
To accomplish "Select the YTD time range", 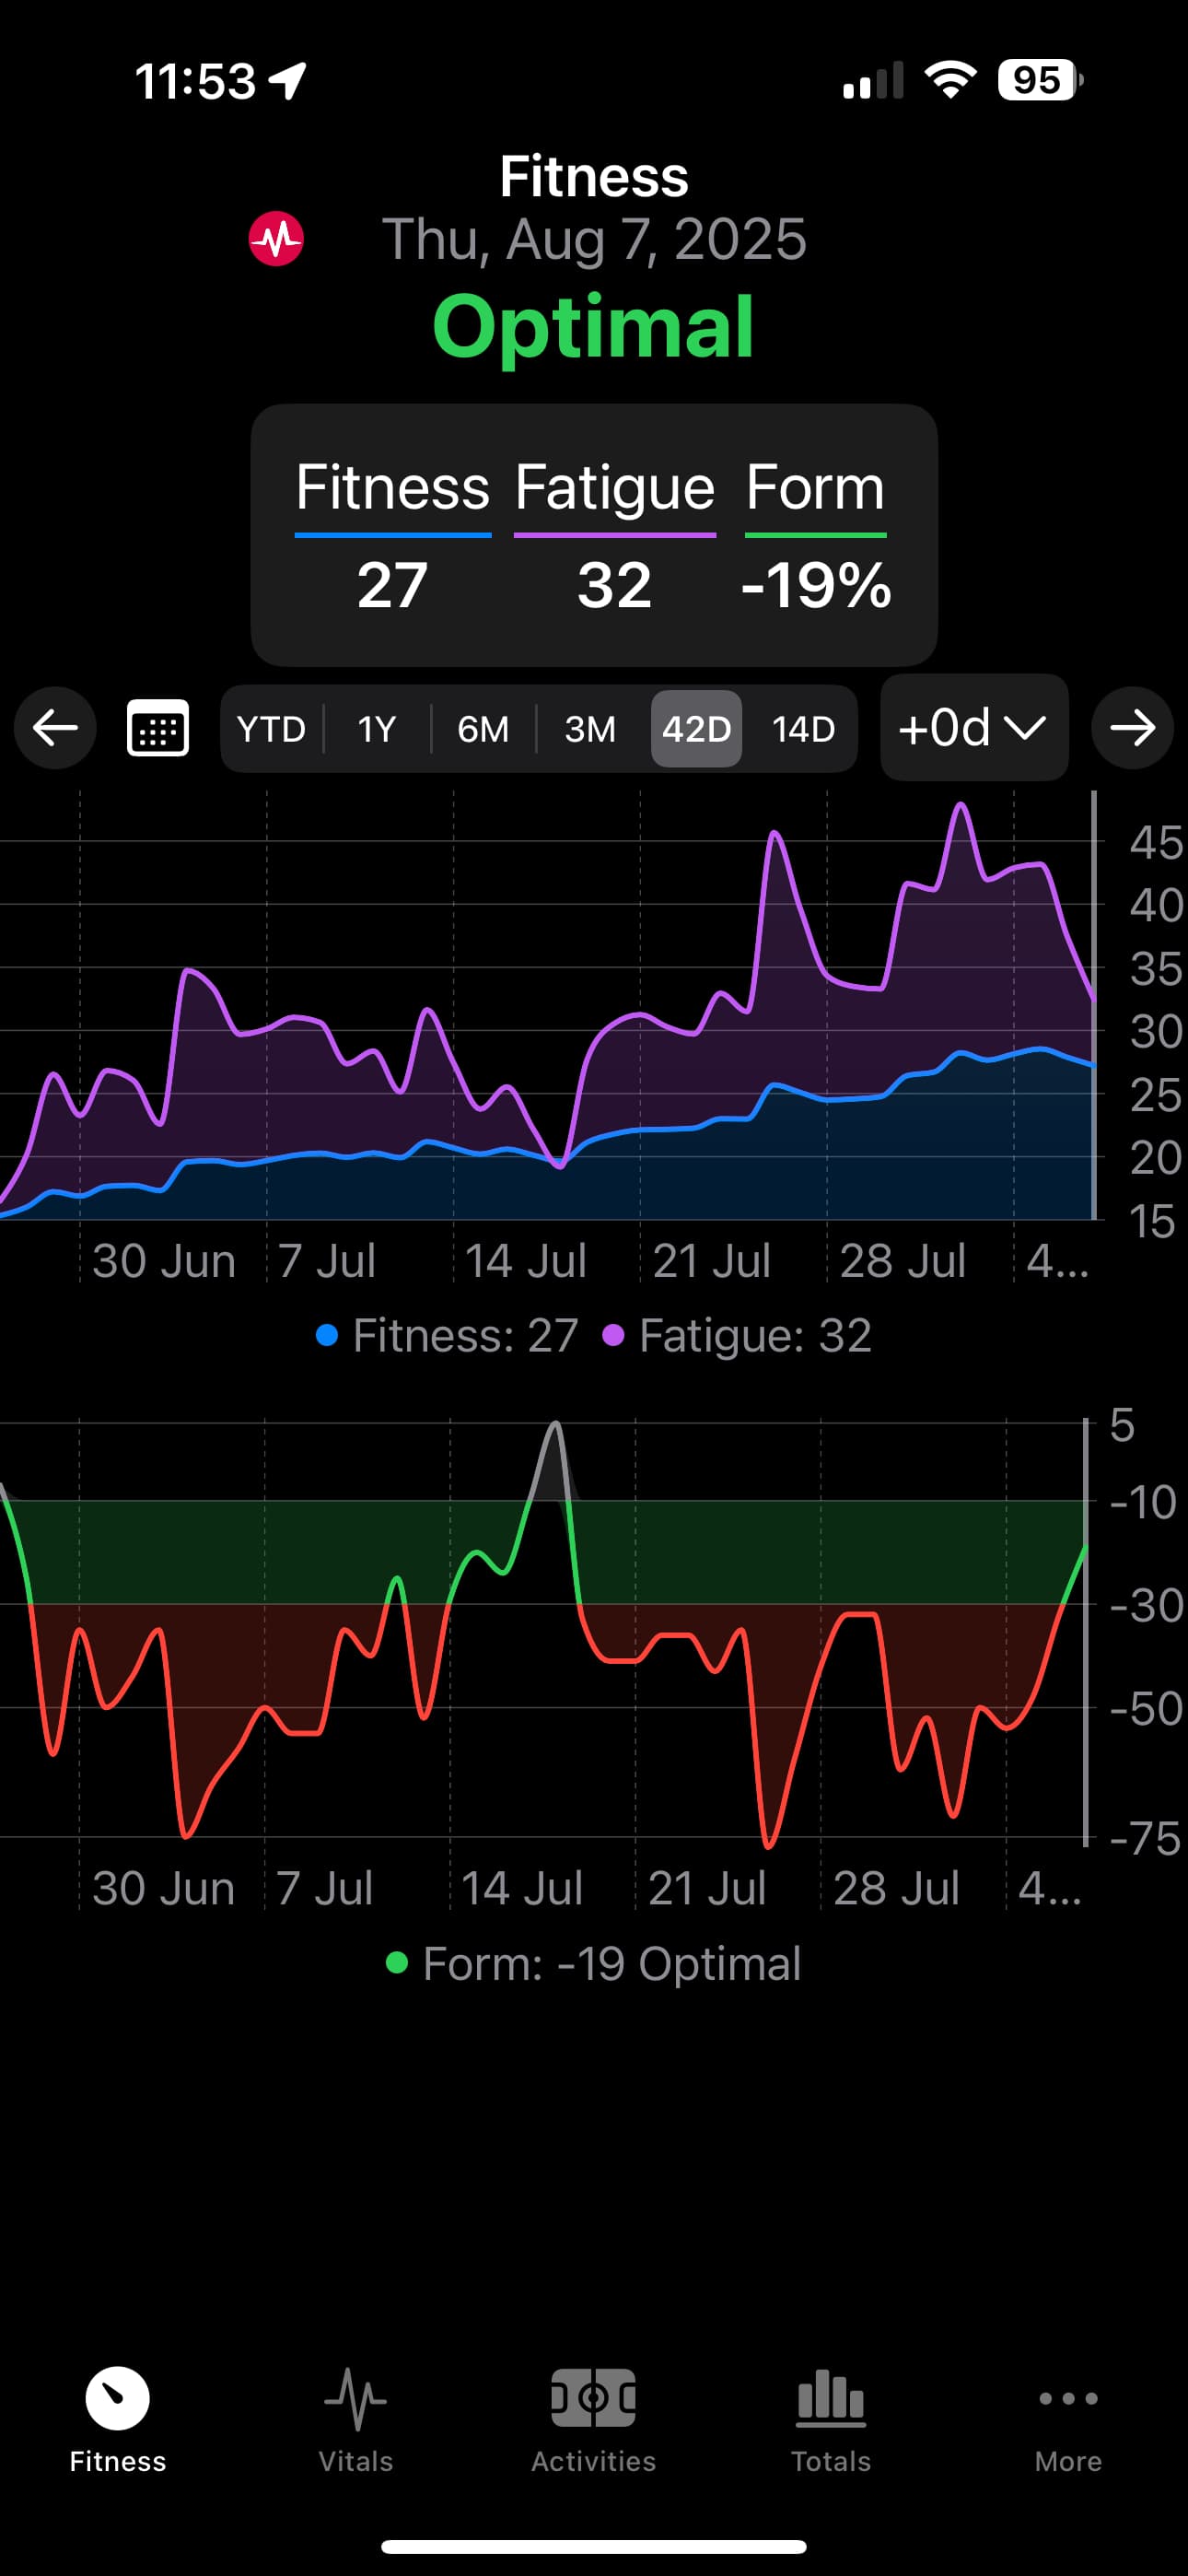I will (271, 729).
